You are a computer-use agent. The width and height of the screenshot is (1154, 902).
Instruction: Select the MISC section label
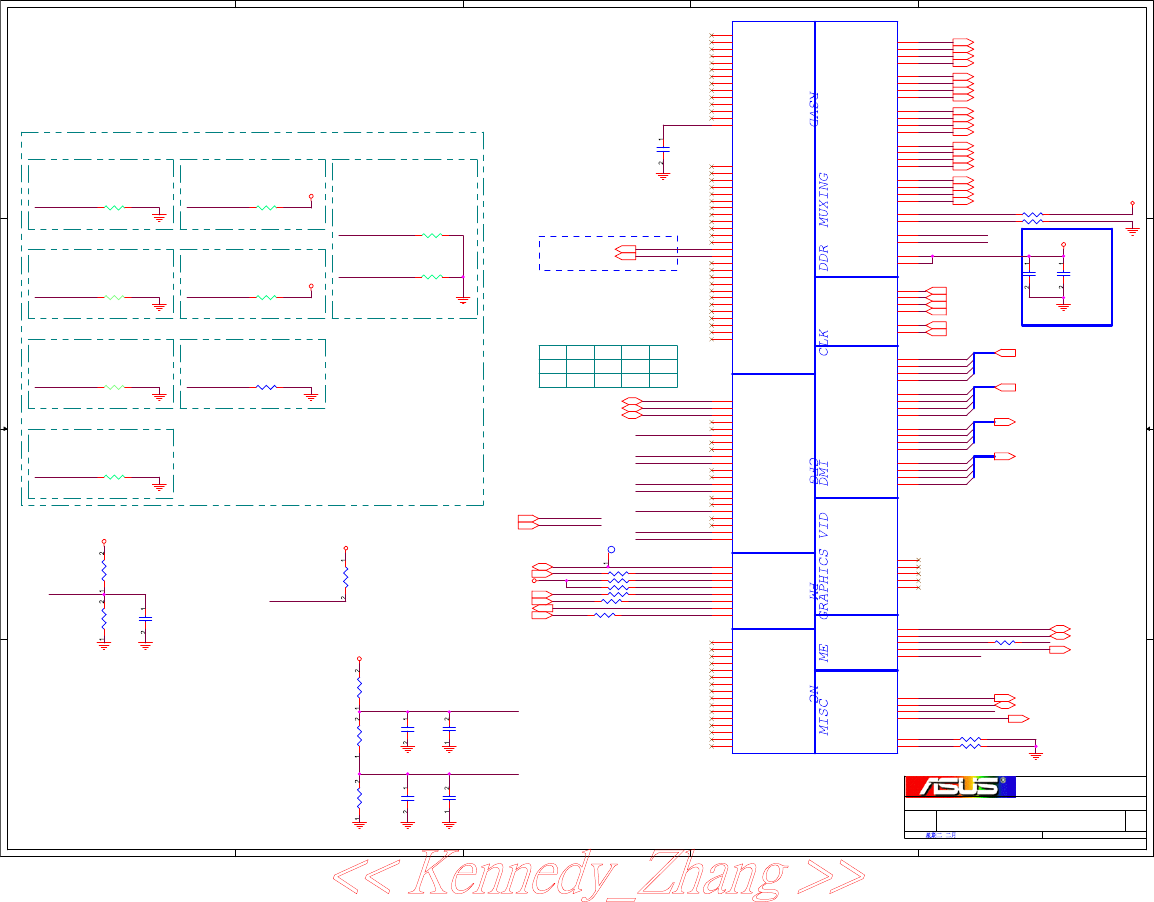[x=824, y=717]
